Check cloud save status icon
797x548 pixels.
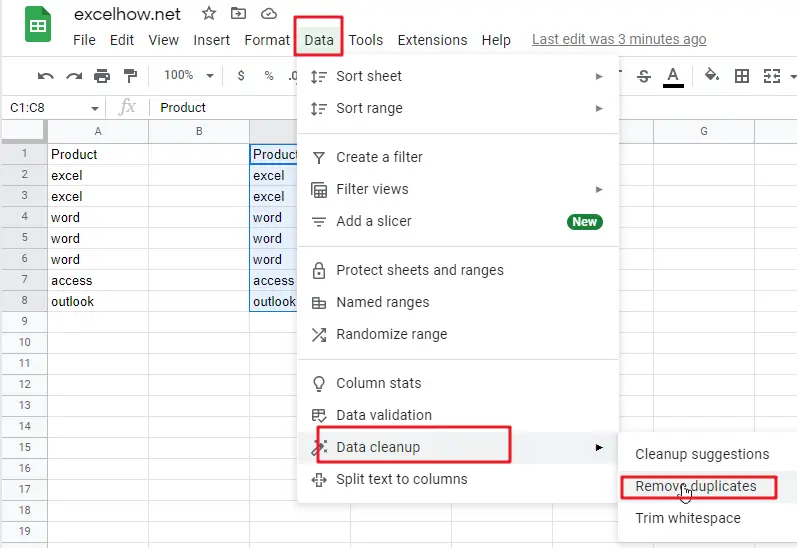pos(269,14)
